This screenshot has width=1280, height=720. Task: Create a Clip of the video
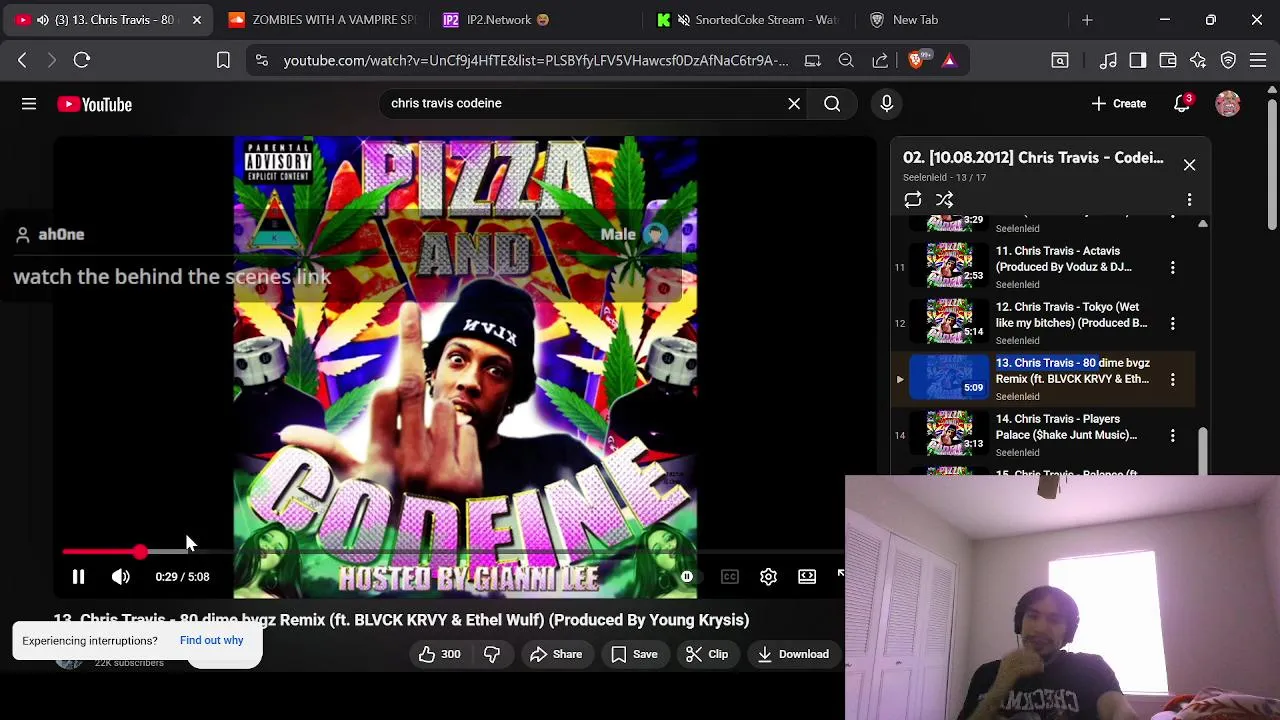(707, 654)
